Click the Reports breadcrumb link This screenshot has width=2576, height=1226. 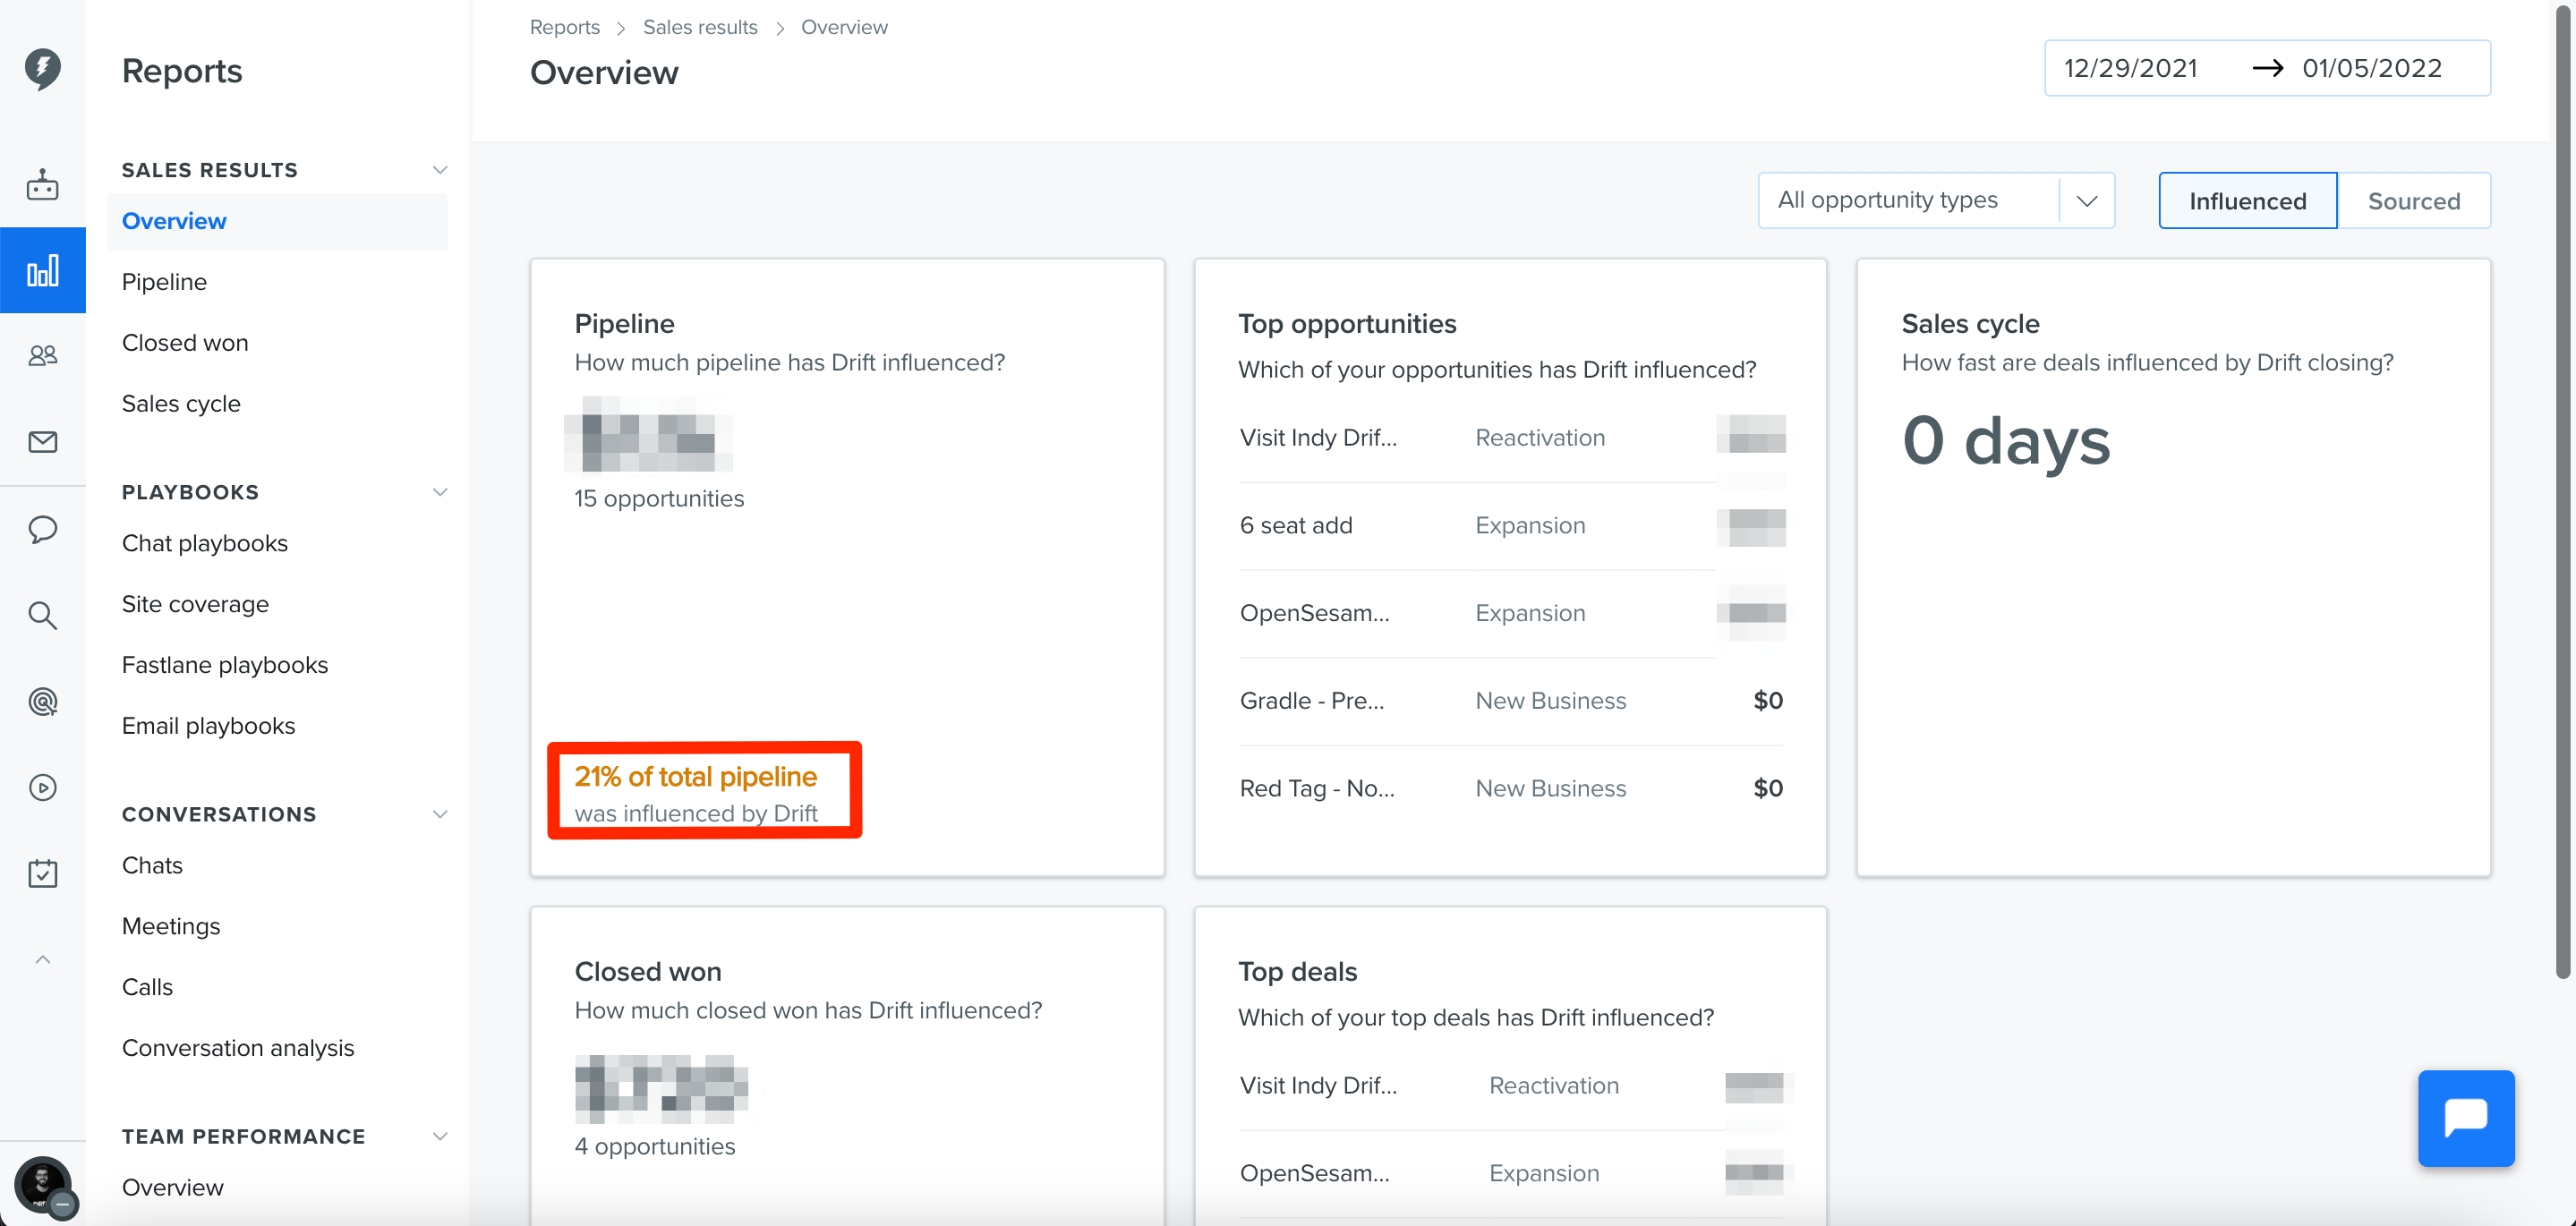click(564, 27)
